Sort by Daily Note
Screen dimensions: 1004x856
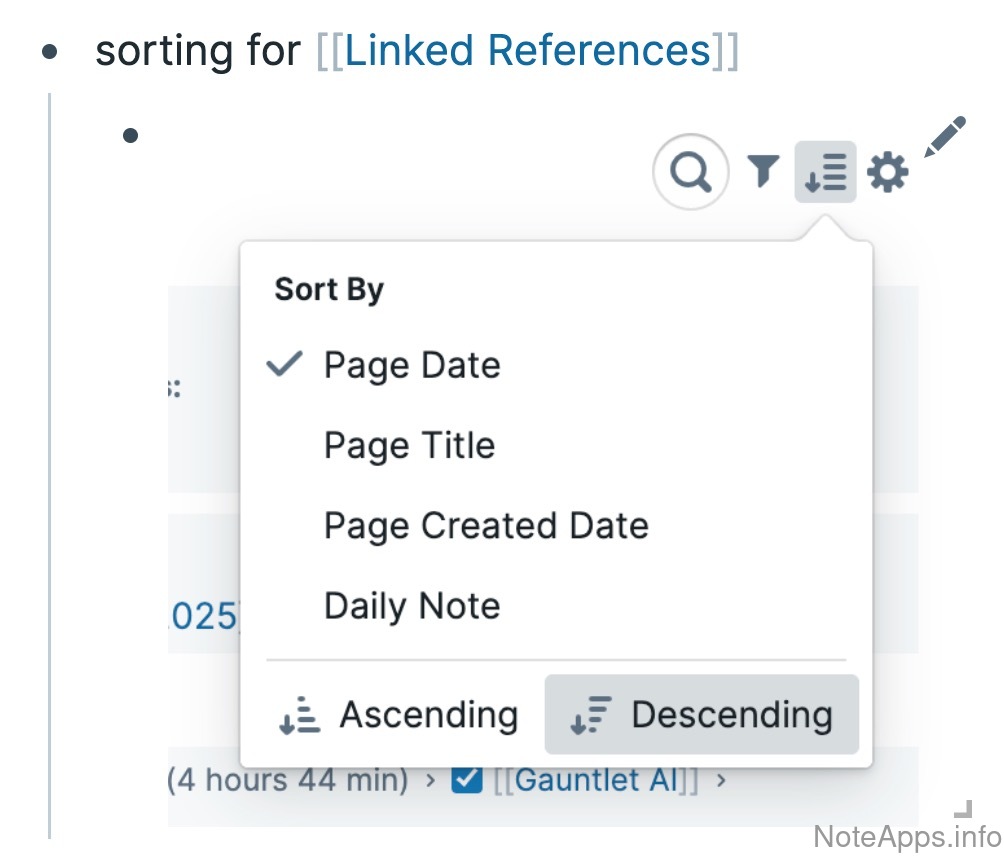pos(412,606)
